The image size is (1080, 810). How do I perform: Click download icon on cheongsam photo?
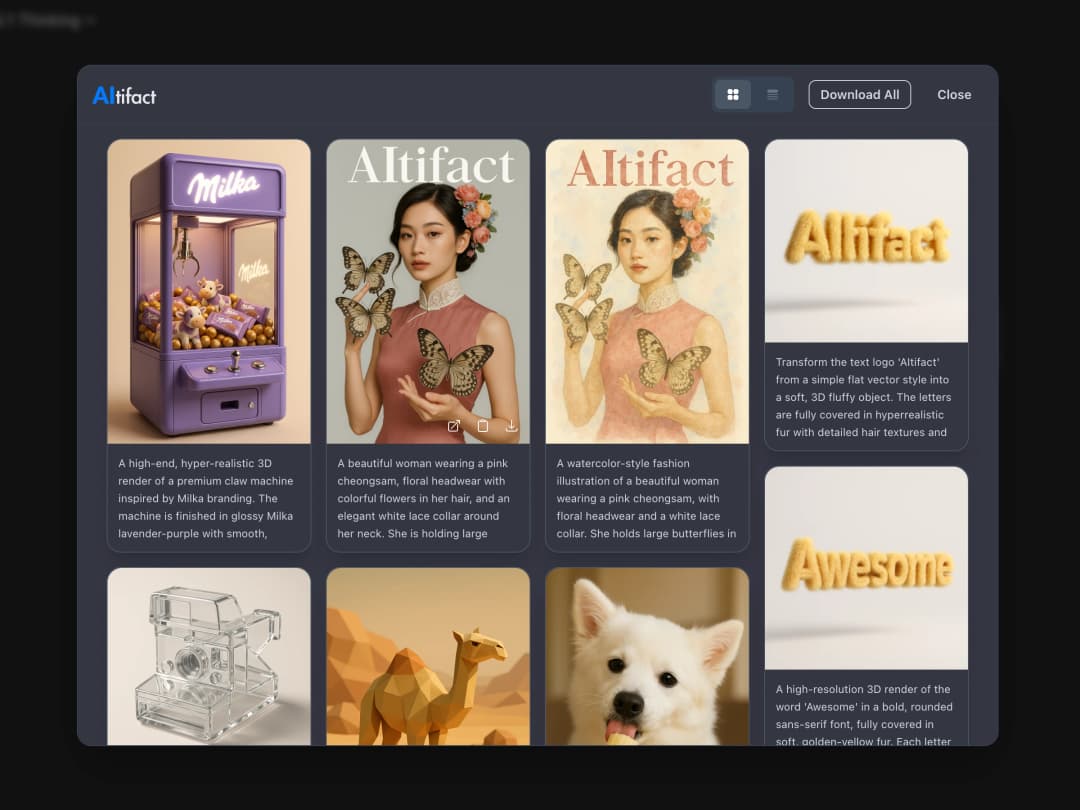coord(511,426)
